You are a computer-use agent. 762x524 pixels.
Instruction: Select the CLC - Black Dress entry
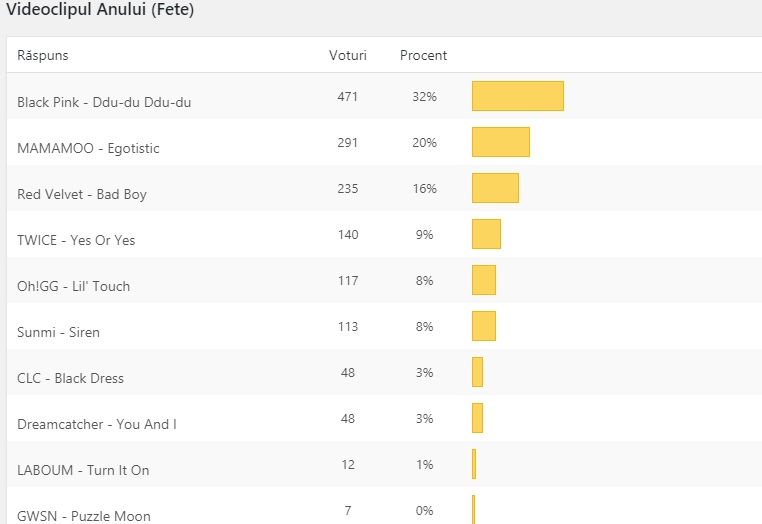tap(71, 378)
